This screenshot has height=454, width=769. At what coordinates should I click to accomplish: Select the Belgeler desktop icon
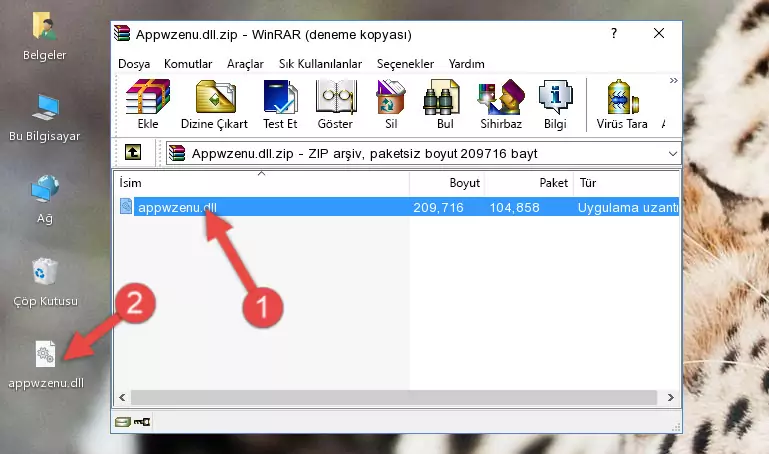click(x=45, y=37)
